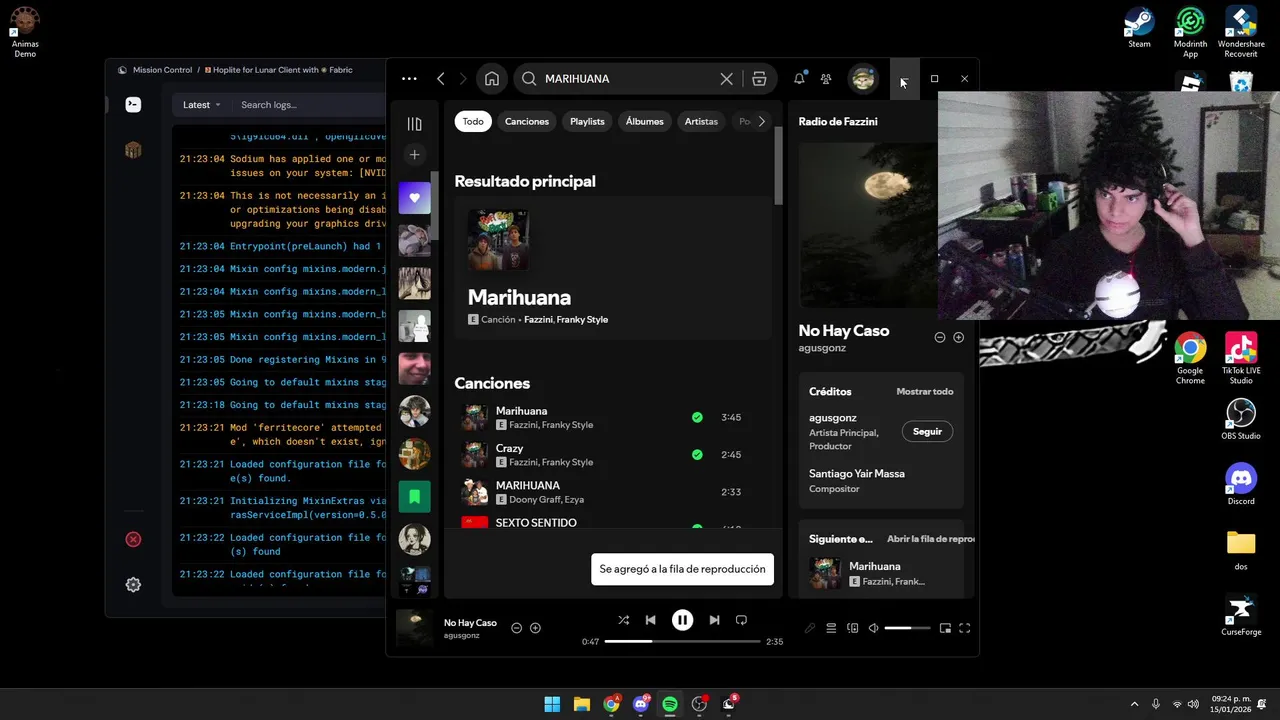Play Marihuana from Siguiente queue
Screen dimensions: 1280x720
(x=880, y=573)
